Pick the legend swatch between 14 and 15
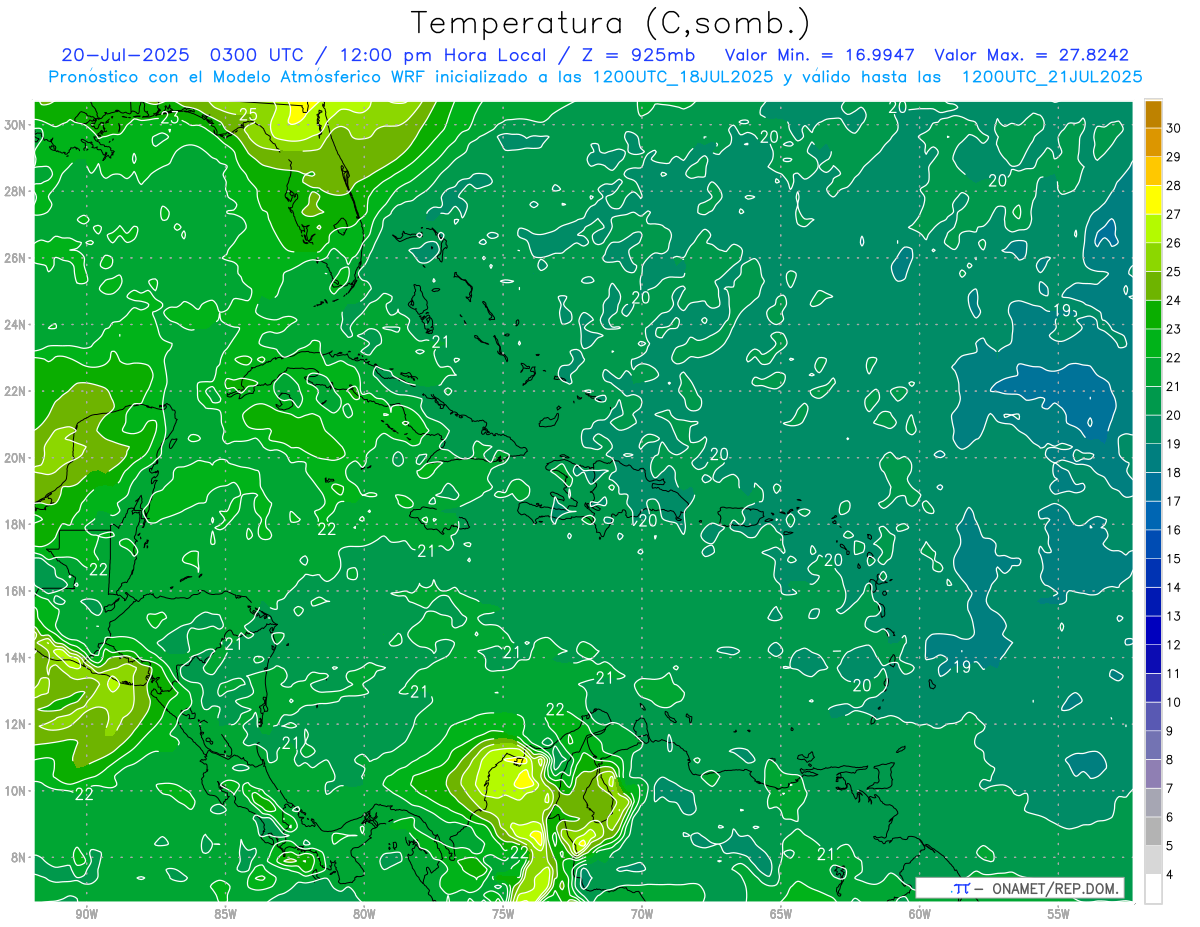This screenshot has height=927, width=1200. pos(1153,573)
